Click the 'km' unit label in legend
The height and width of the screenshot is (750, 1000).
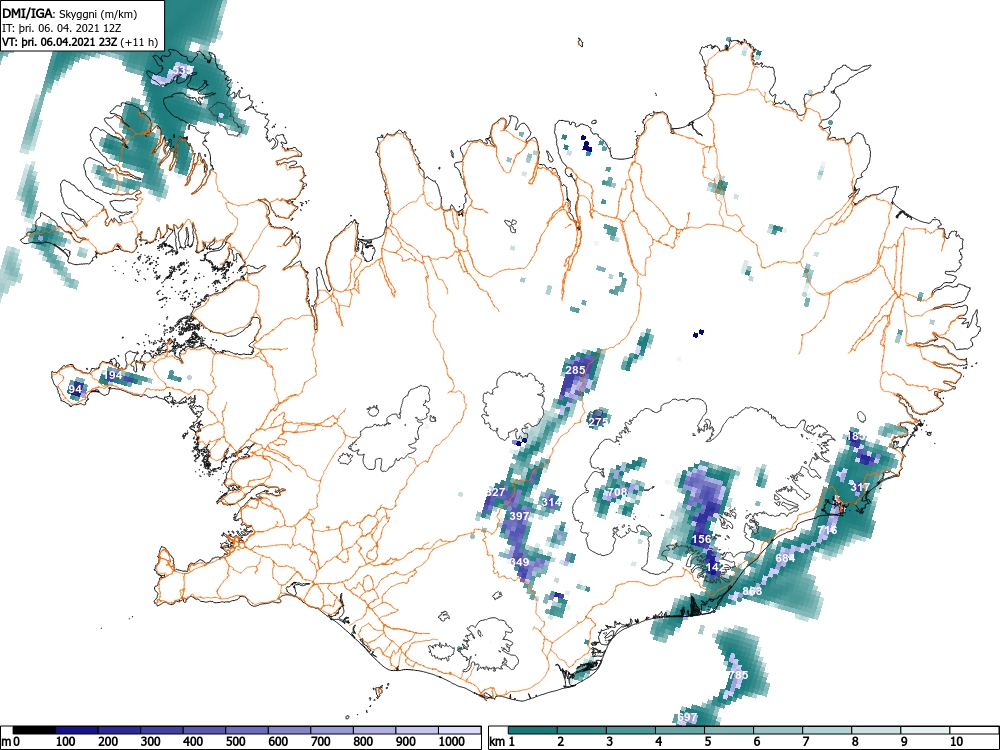497,742
